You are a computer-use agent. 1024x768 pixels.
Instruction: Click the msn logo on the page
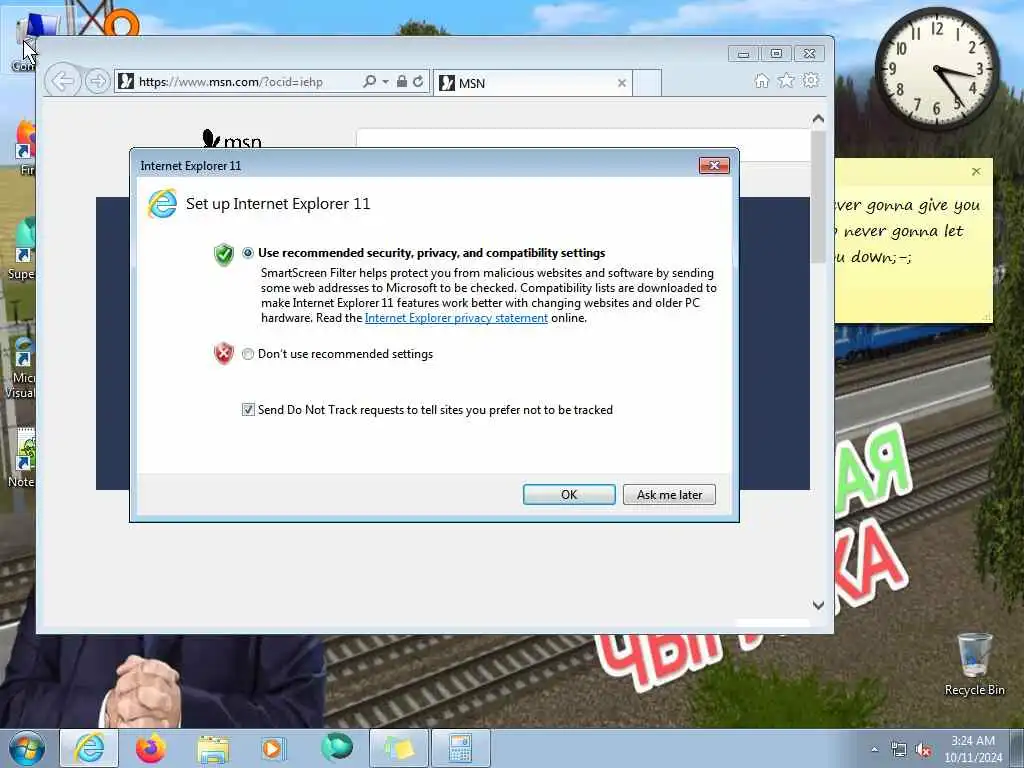pos(232,139)
